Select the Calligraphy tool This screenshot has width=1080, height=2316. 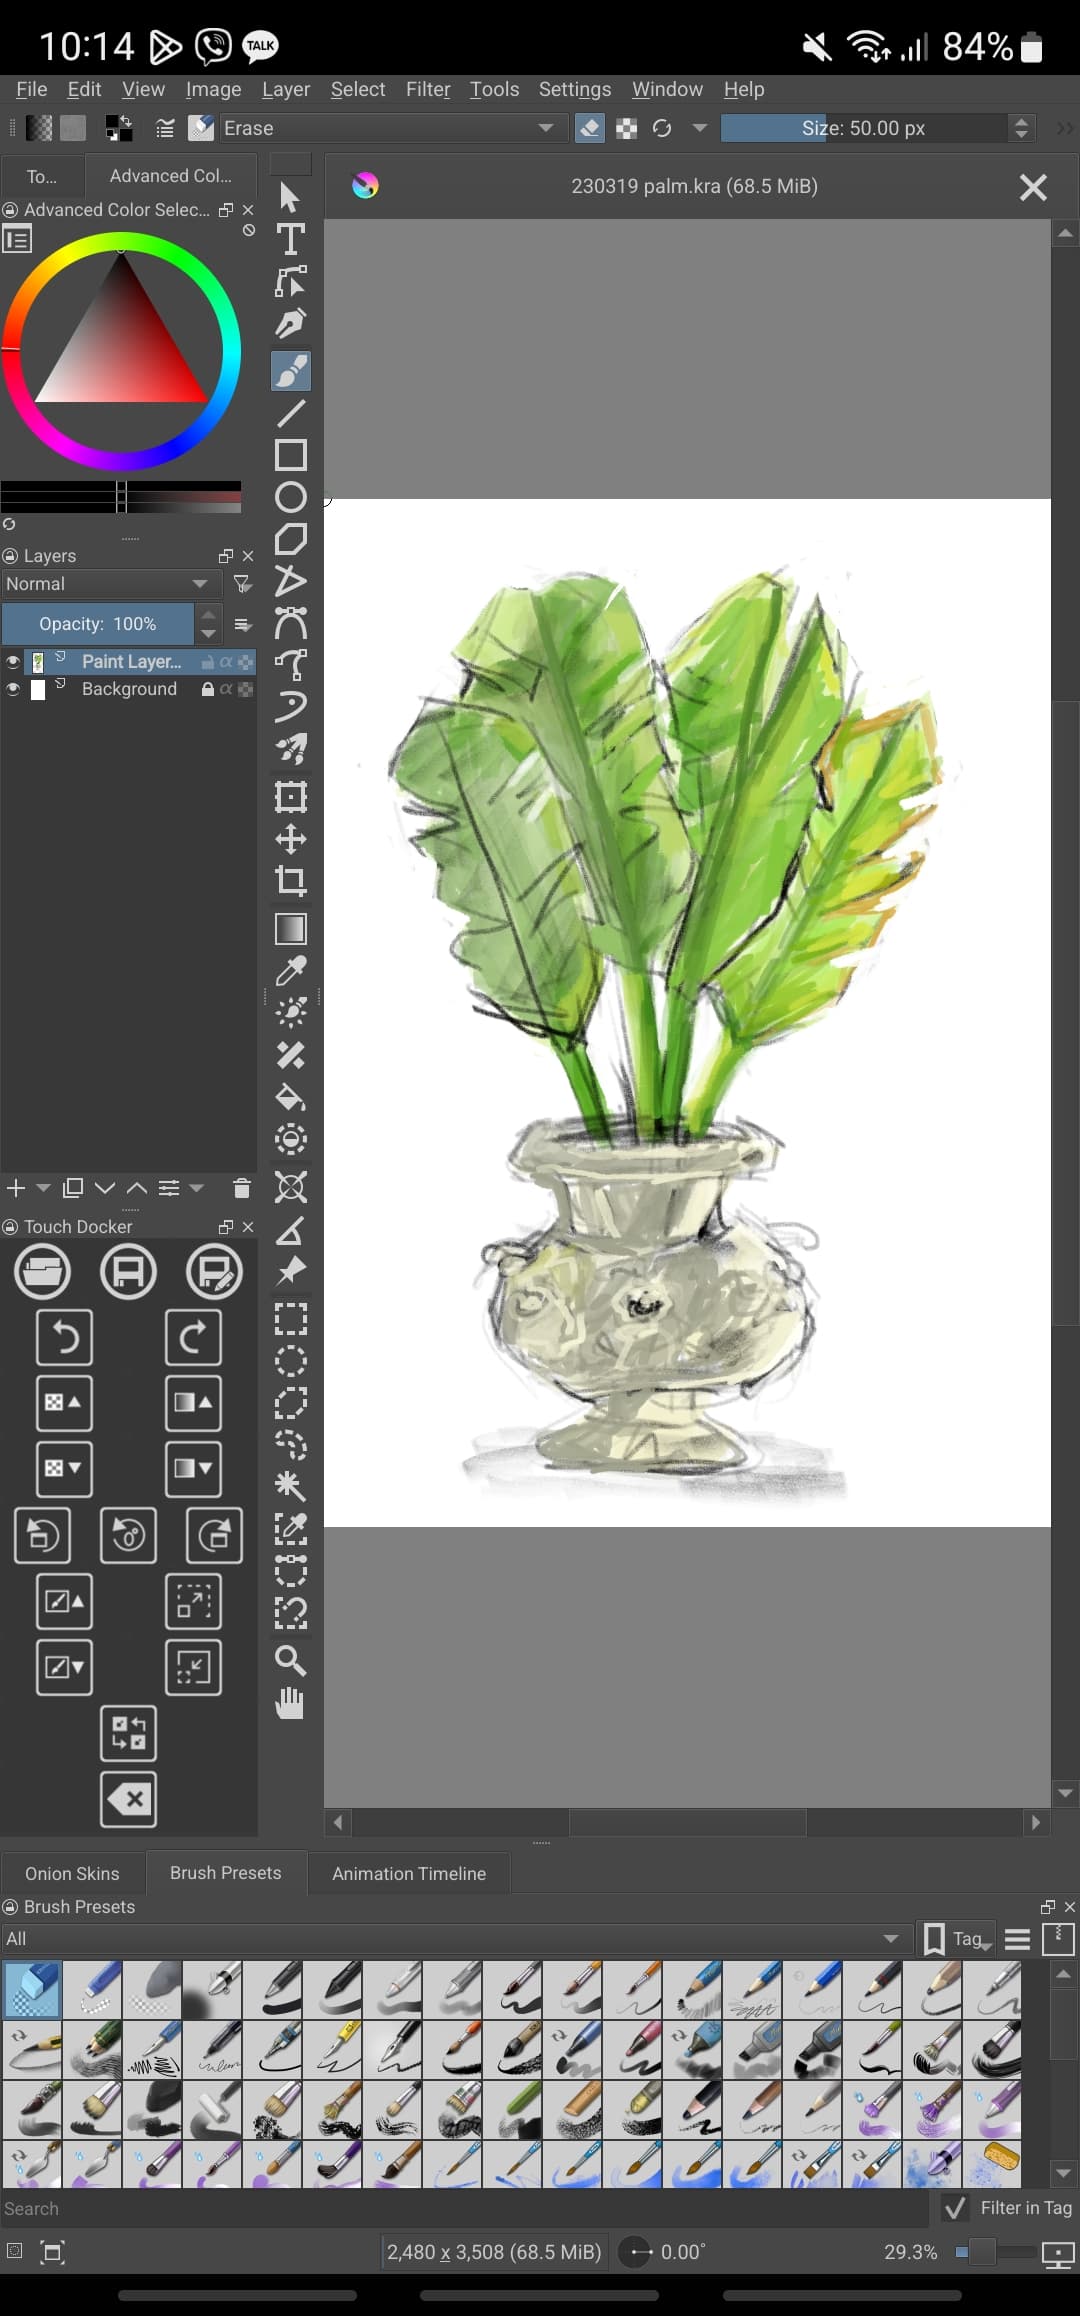click(290, 324)
